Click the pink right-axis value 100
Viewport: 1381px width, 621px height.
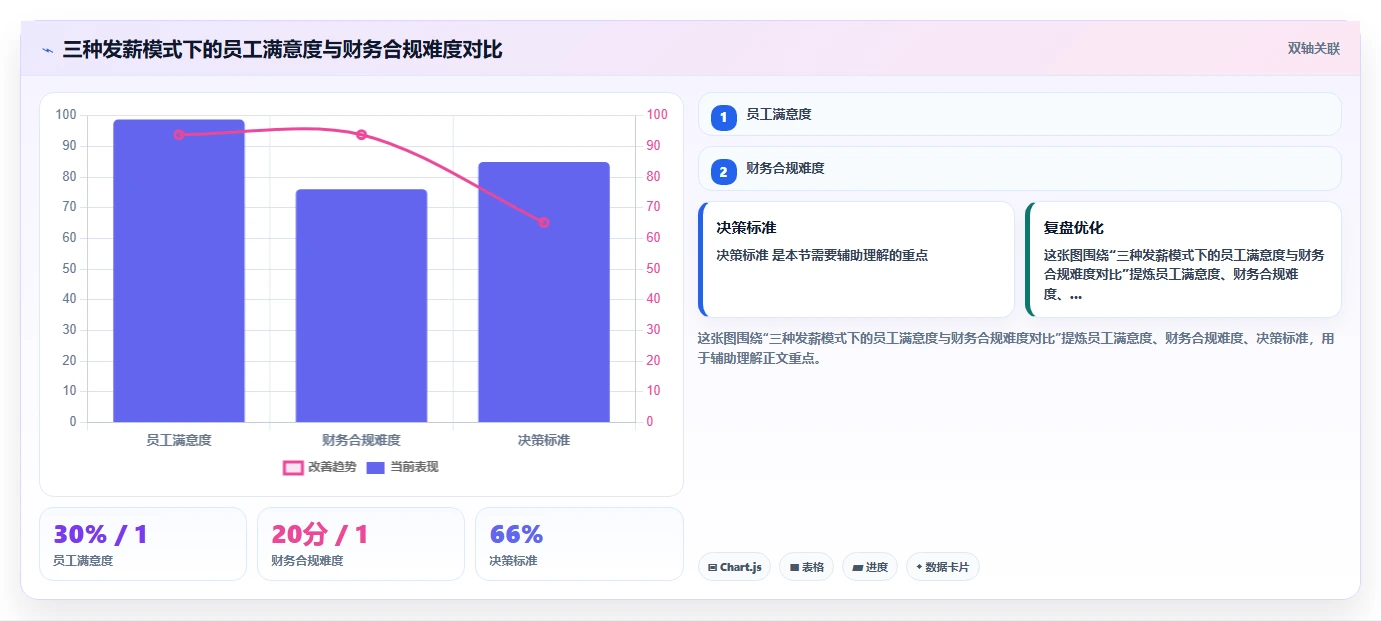(x=657, y=115)
